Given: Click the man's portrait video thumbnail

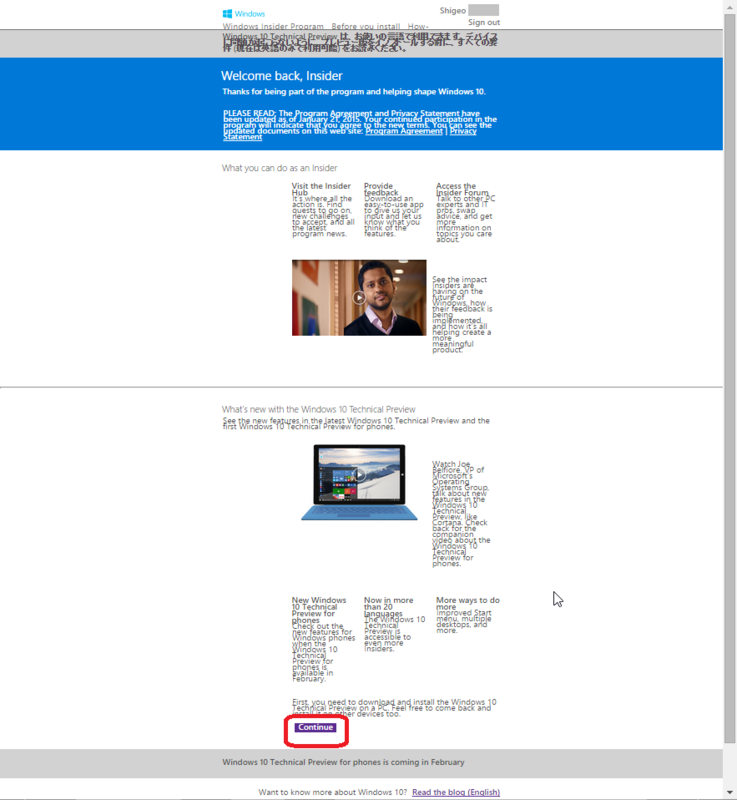Looking at the screenshot, I should (359, 297).
